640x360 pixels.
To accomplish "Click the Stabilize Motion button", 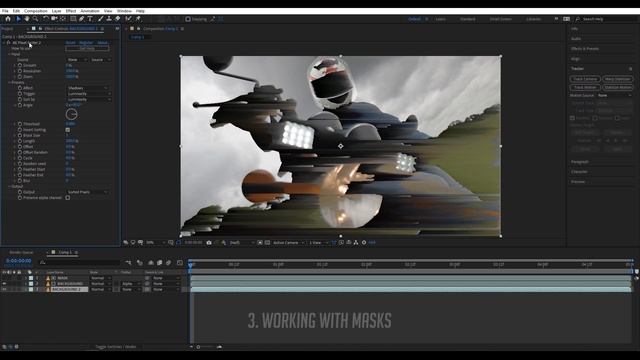I will [618, 87].
